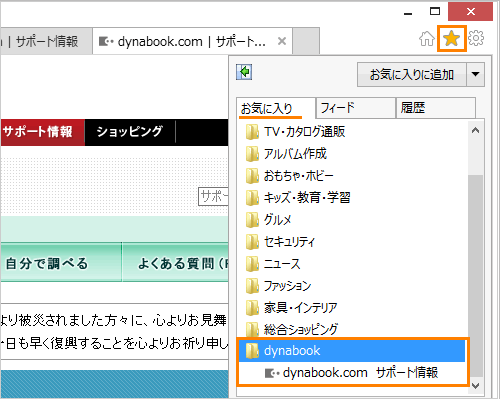Screen dimensions: 500x399
Task: Open the Favorites star icon
Action: (452, 39)
